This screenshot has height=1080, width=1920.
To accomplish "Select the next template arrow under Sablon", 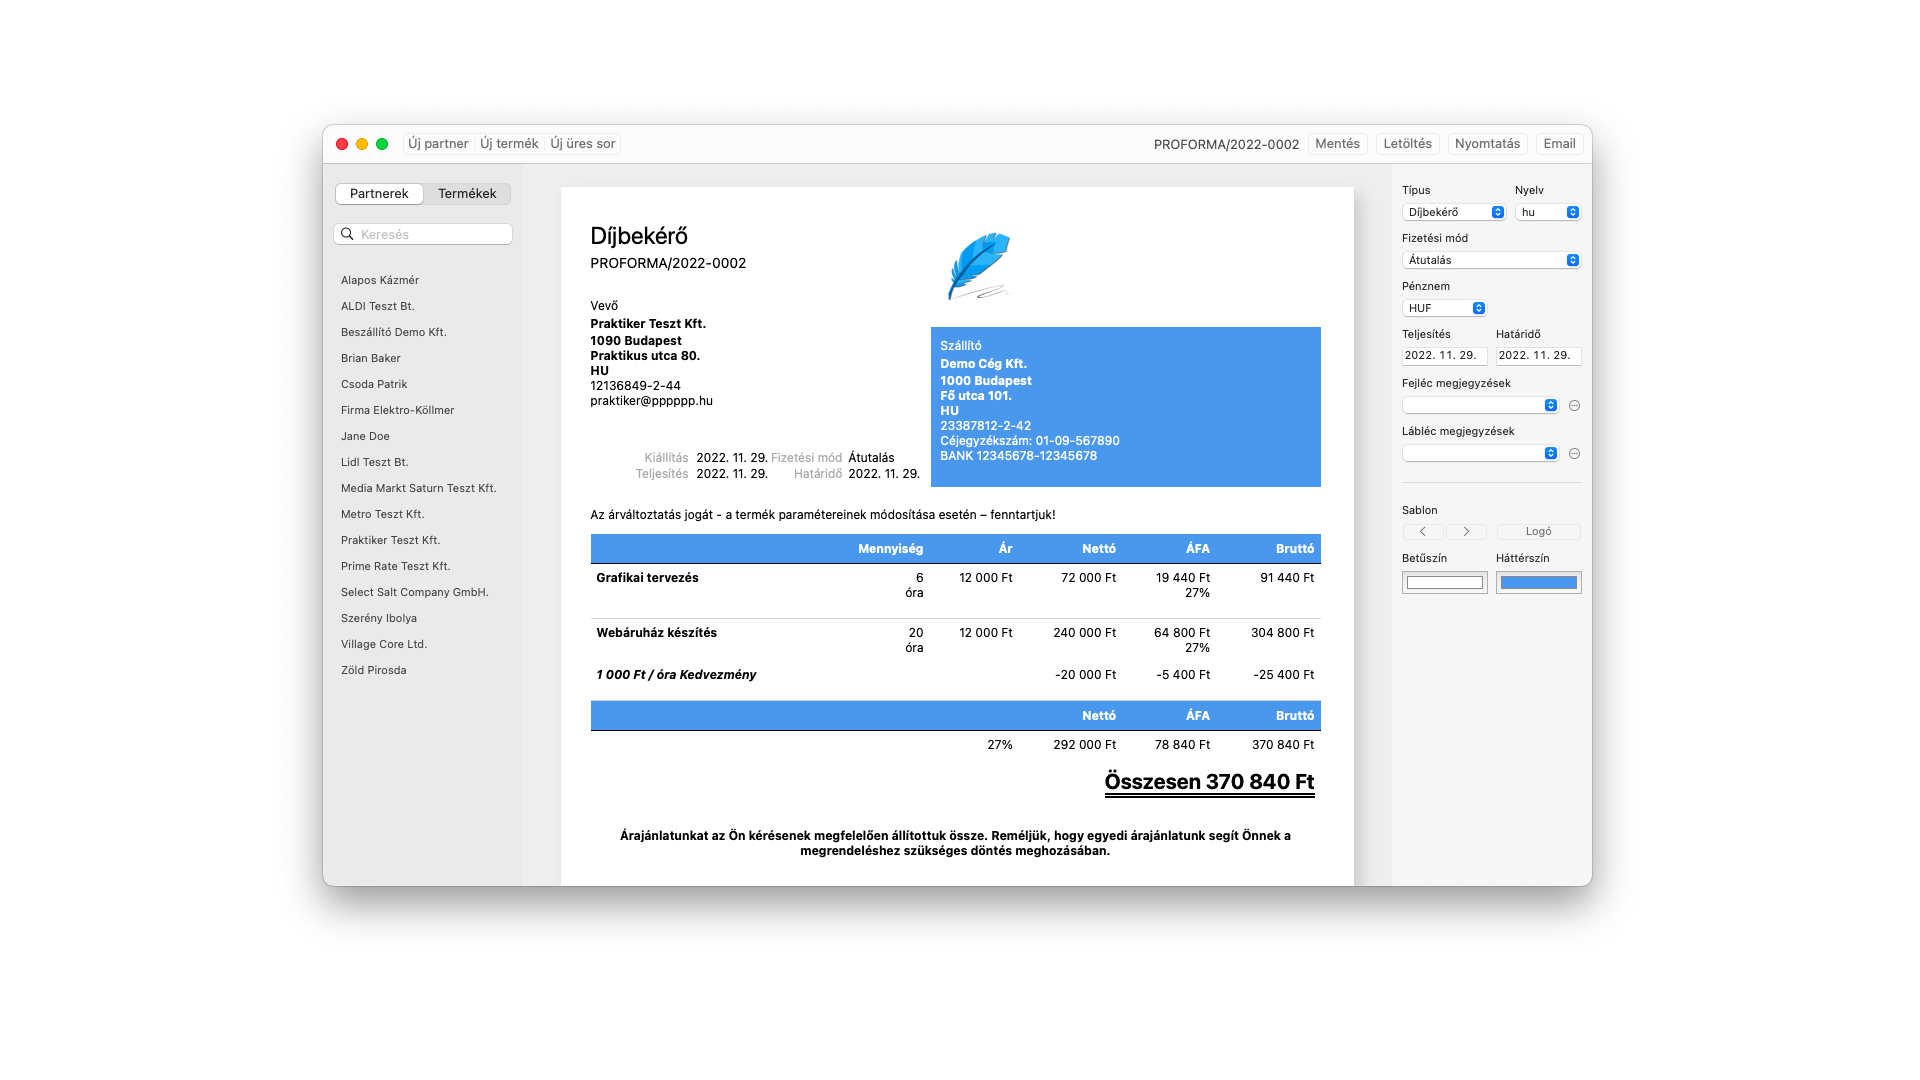I will click(1466, 531).
